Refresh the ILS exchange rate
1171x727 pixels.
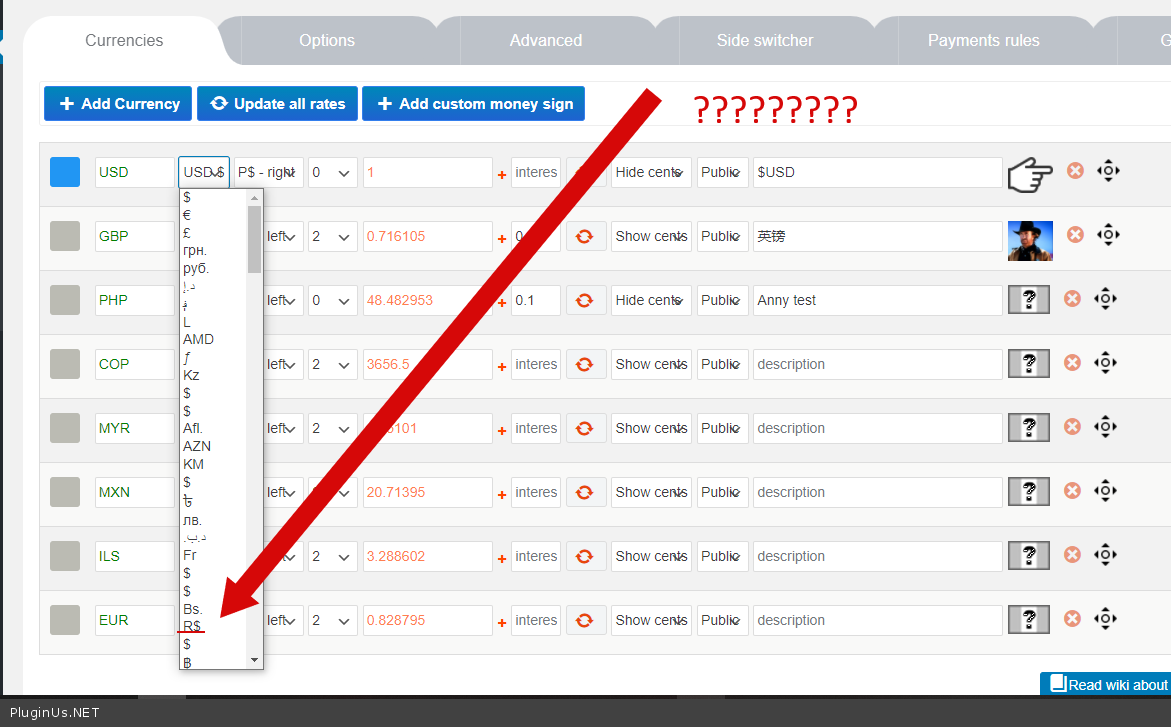[586, 556]
